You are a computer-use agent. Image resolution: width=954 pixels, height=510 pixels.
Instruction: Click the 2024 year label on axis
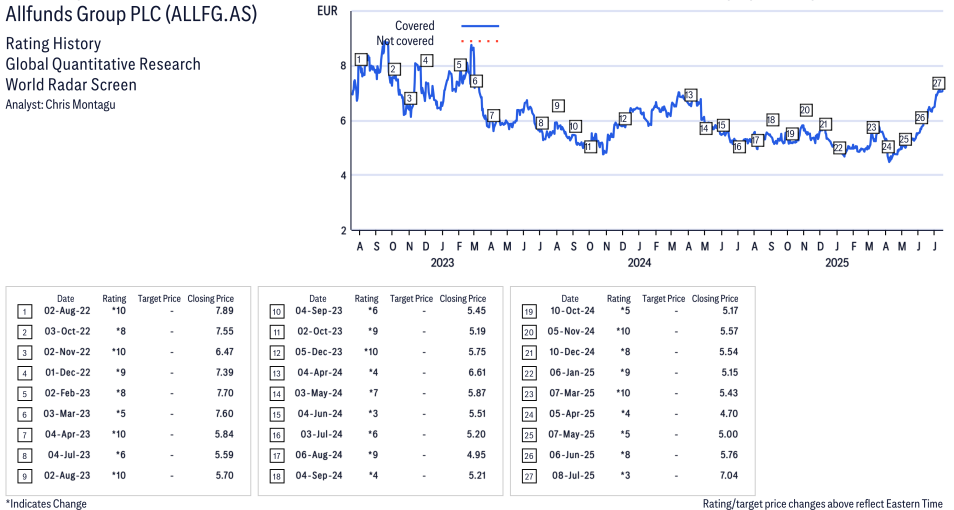coord(639,262)
